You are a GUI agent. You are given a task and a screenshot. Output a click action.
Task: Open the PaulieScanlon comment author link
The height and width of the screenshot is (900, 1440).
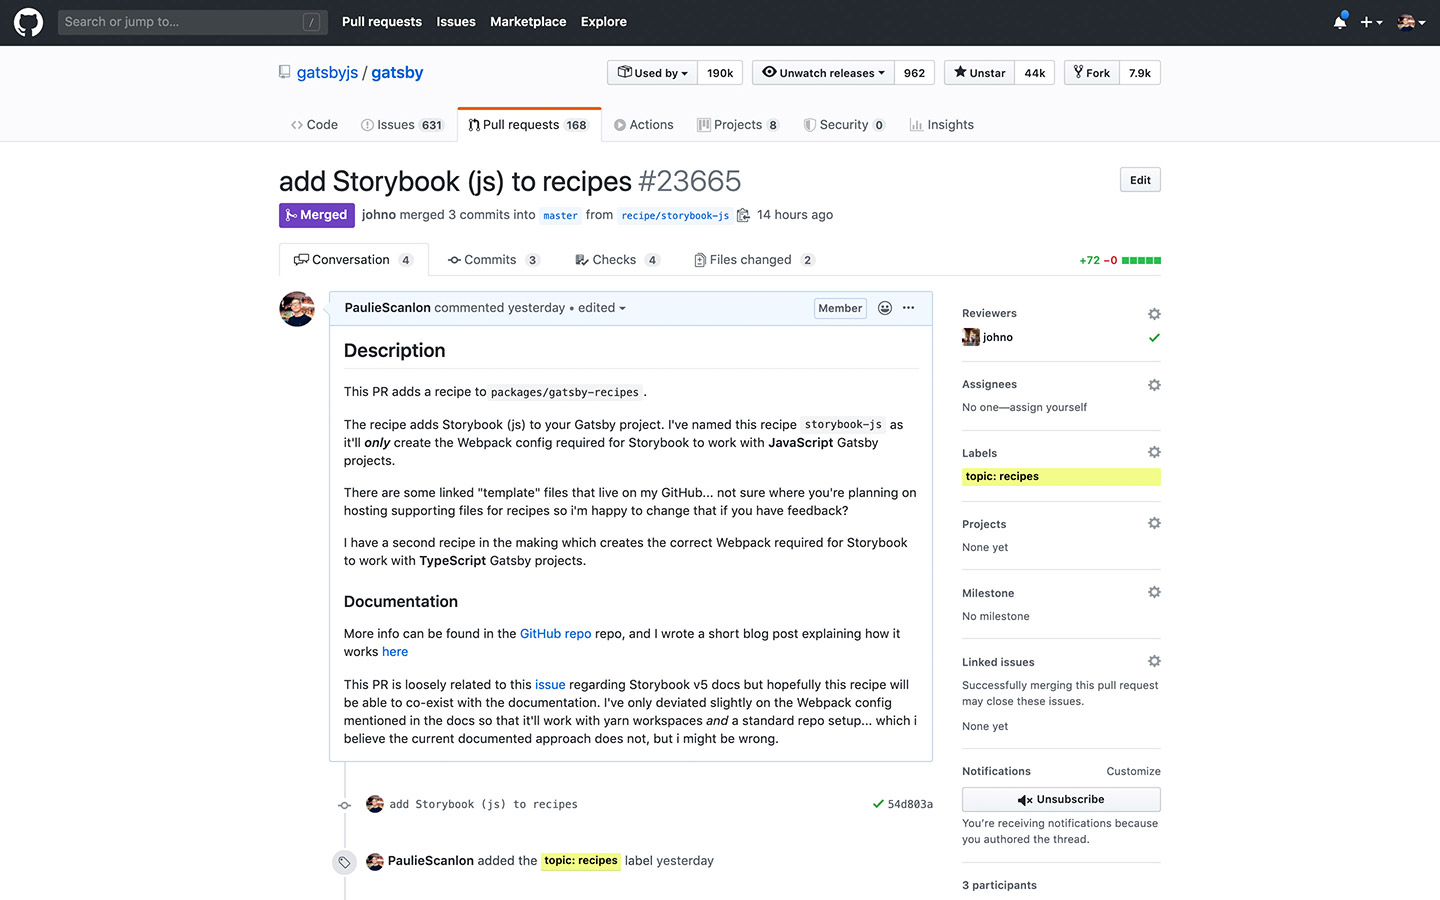pos(387,308)
